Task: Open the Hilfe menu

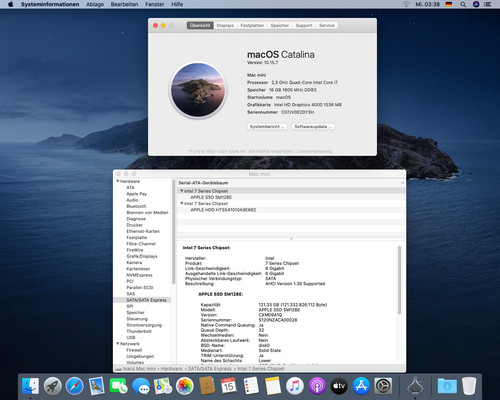Action: click(177, 4)
